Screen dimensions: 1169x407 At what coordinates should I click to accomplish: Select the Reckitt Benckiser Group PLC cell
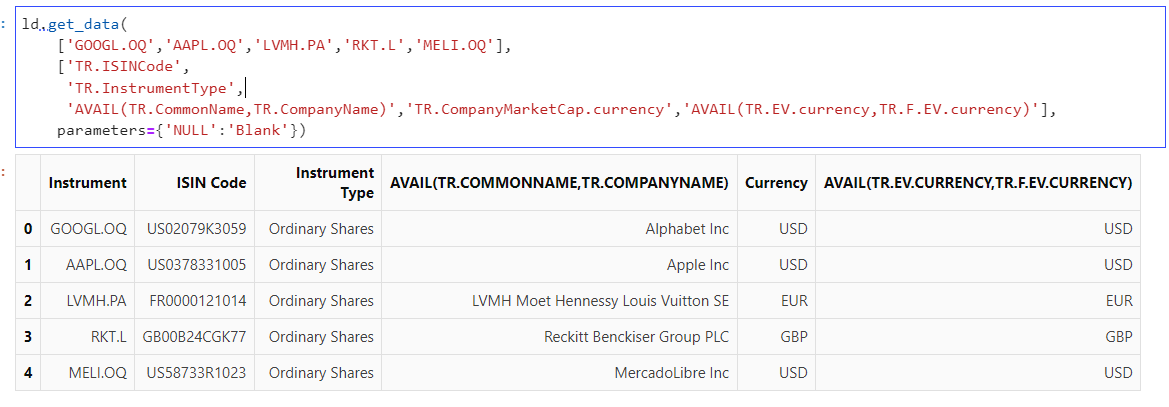(636, 337)
